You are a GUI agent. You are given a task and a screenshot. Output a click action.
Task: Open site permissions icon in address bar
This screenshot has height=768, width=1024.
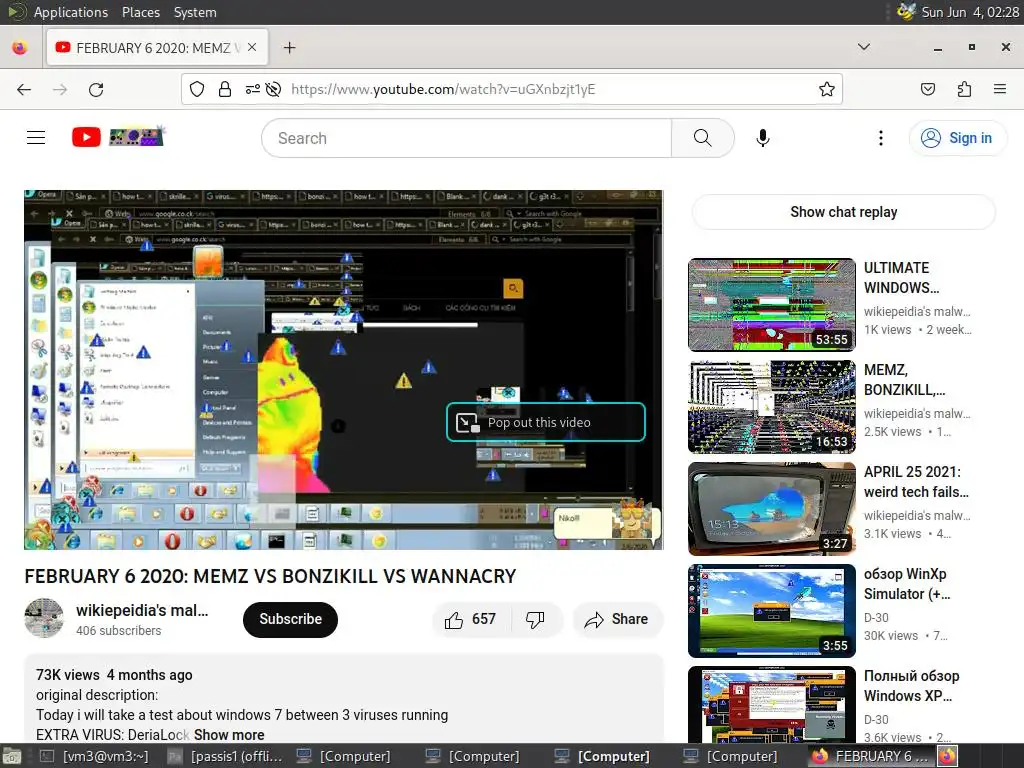pos(252,89)
